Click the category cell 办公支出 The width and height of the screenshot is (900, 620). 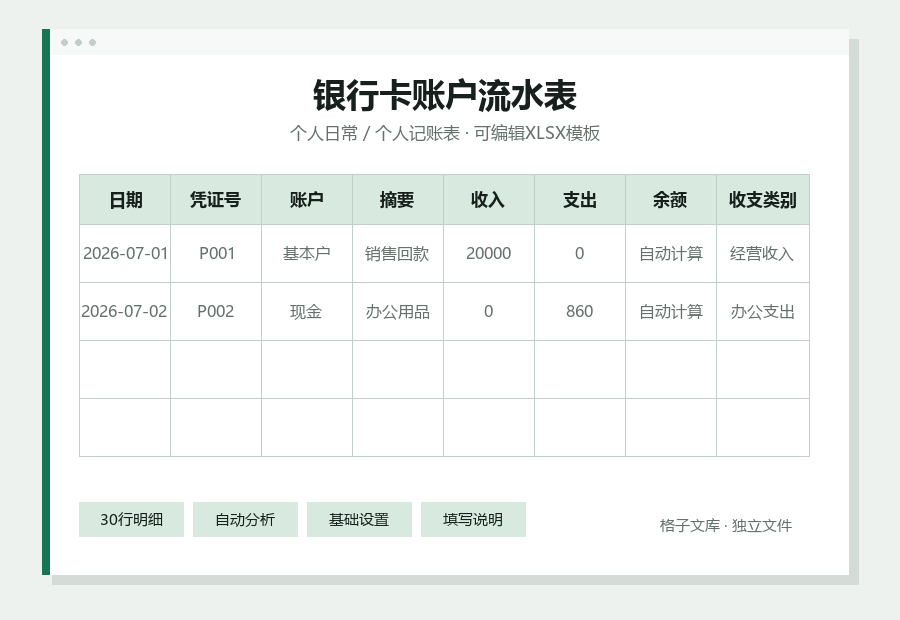(x=763, y=312)
